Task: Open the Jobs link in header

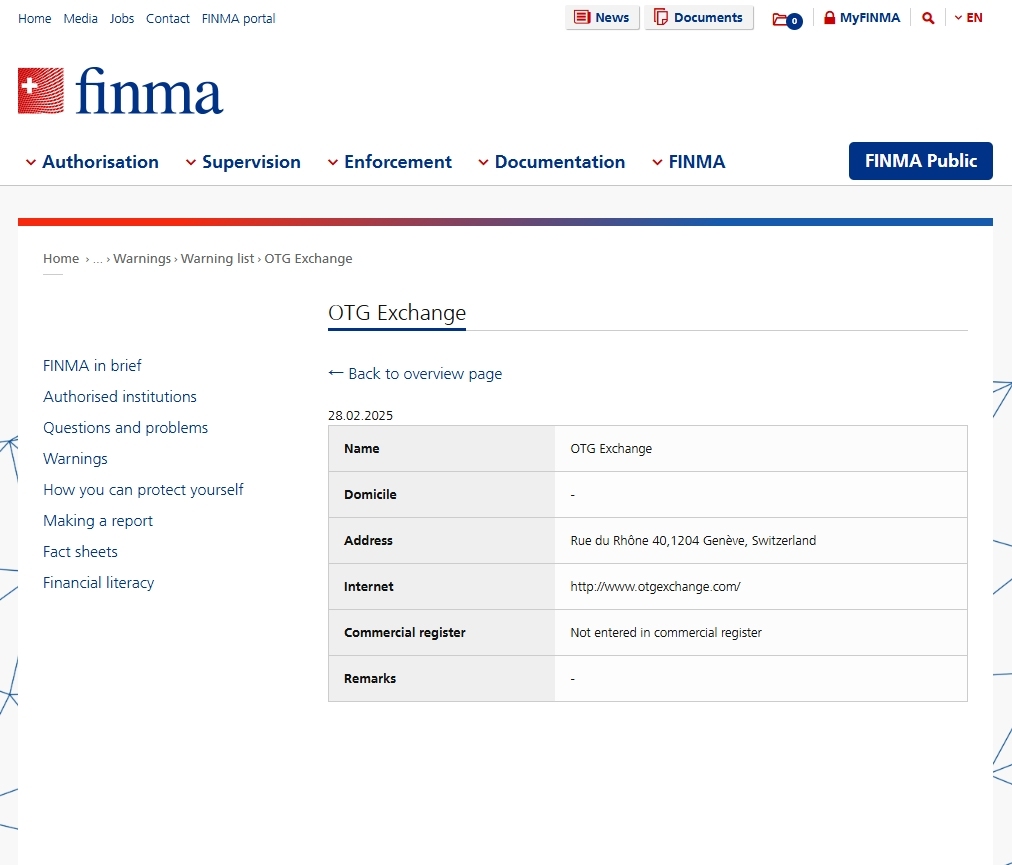Action: click(122, 19)
